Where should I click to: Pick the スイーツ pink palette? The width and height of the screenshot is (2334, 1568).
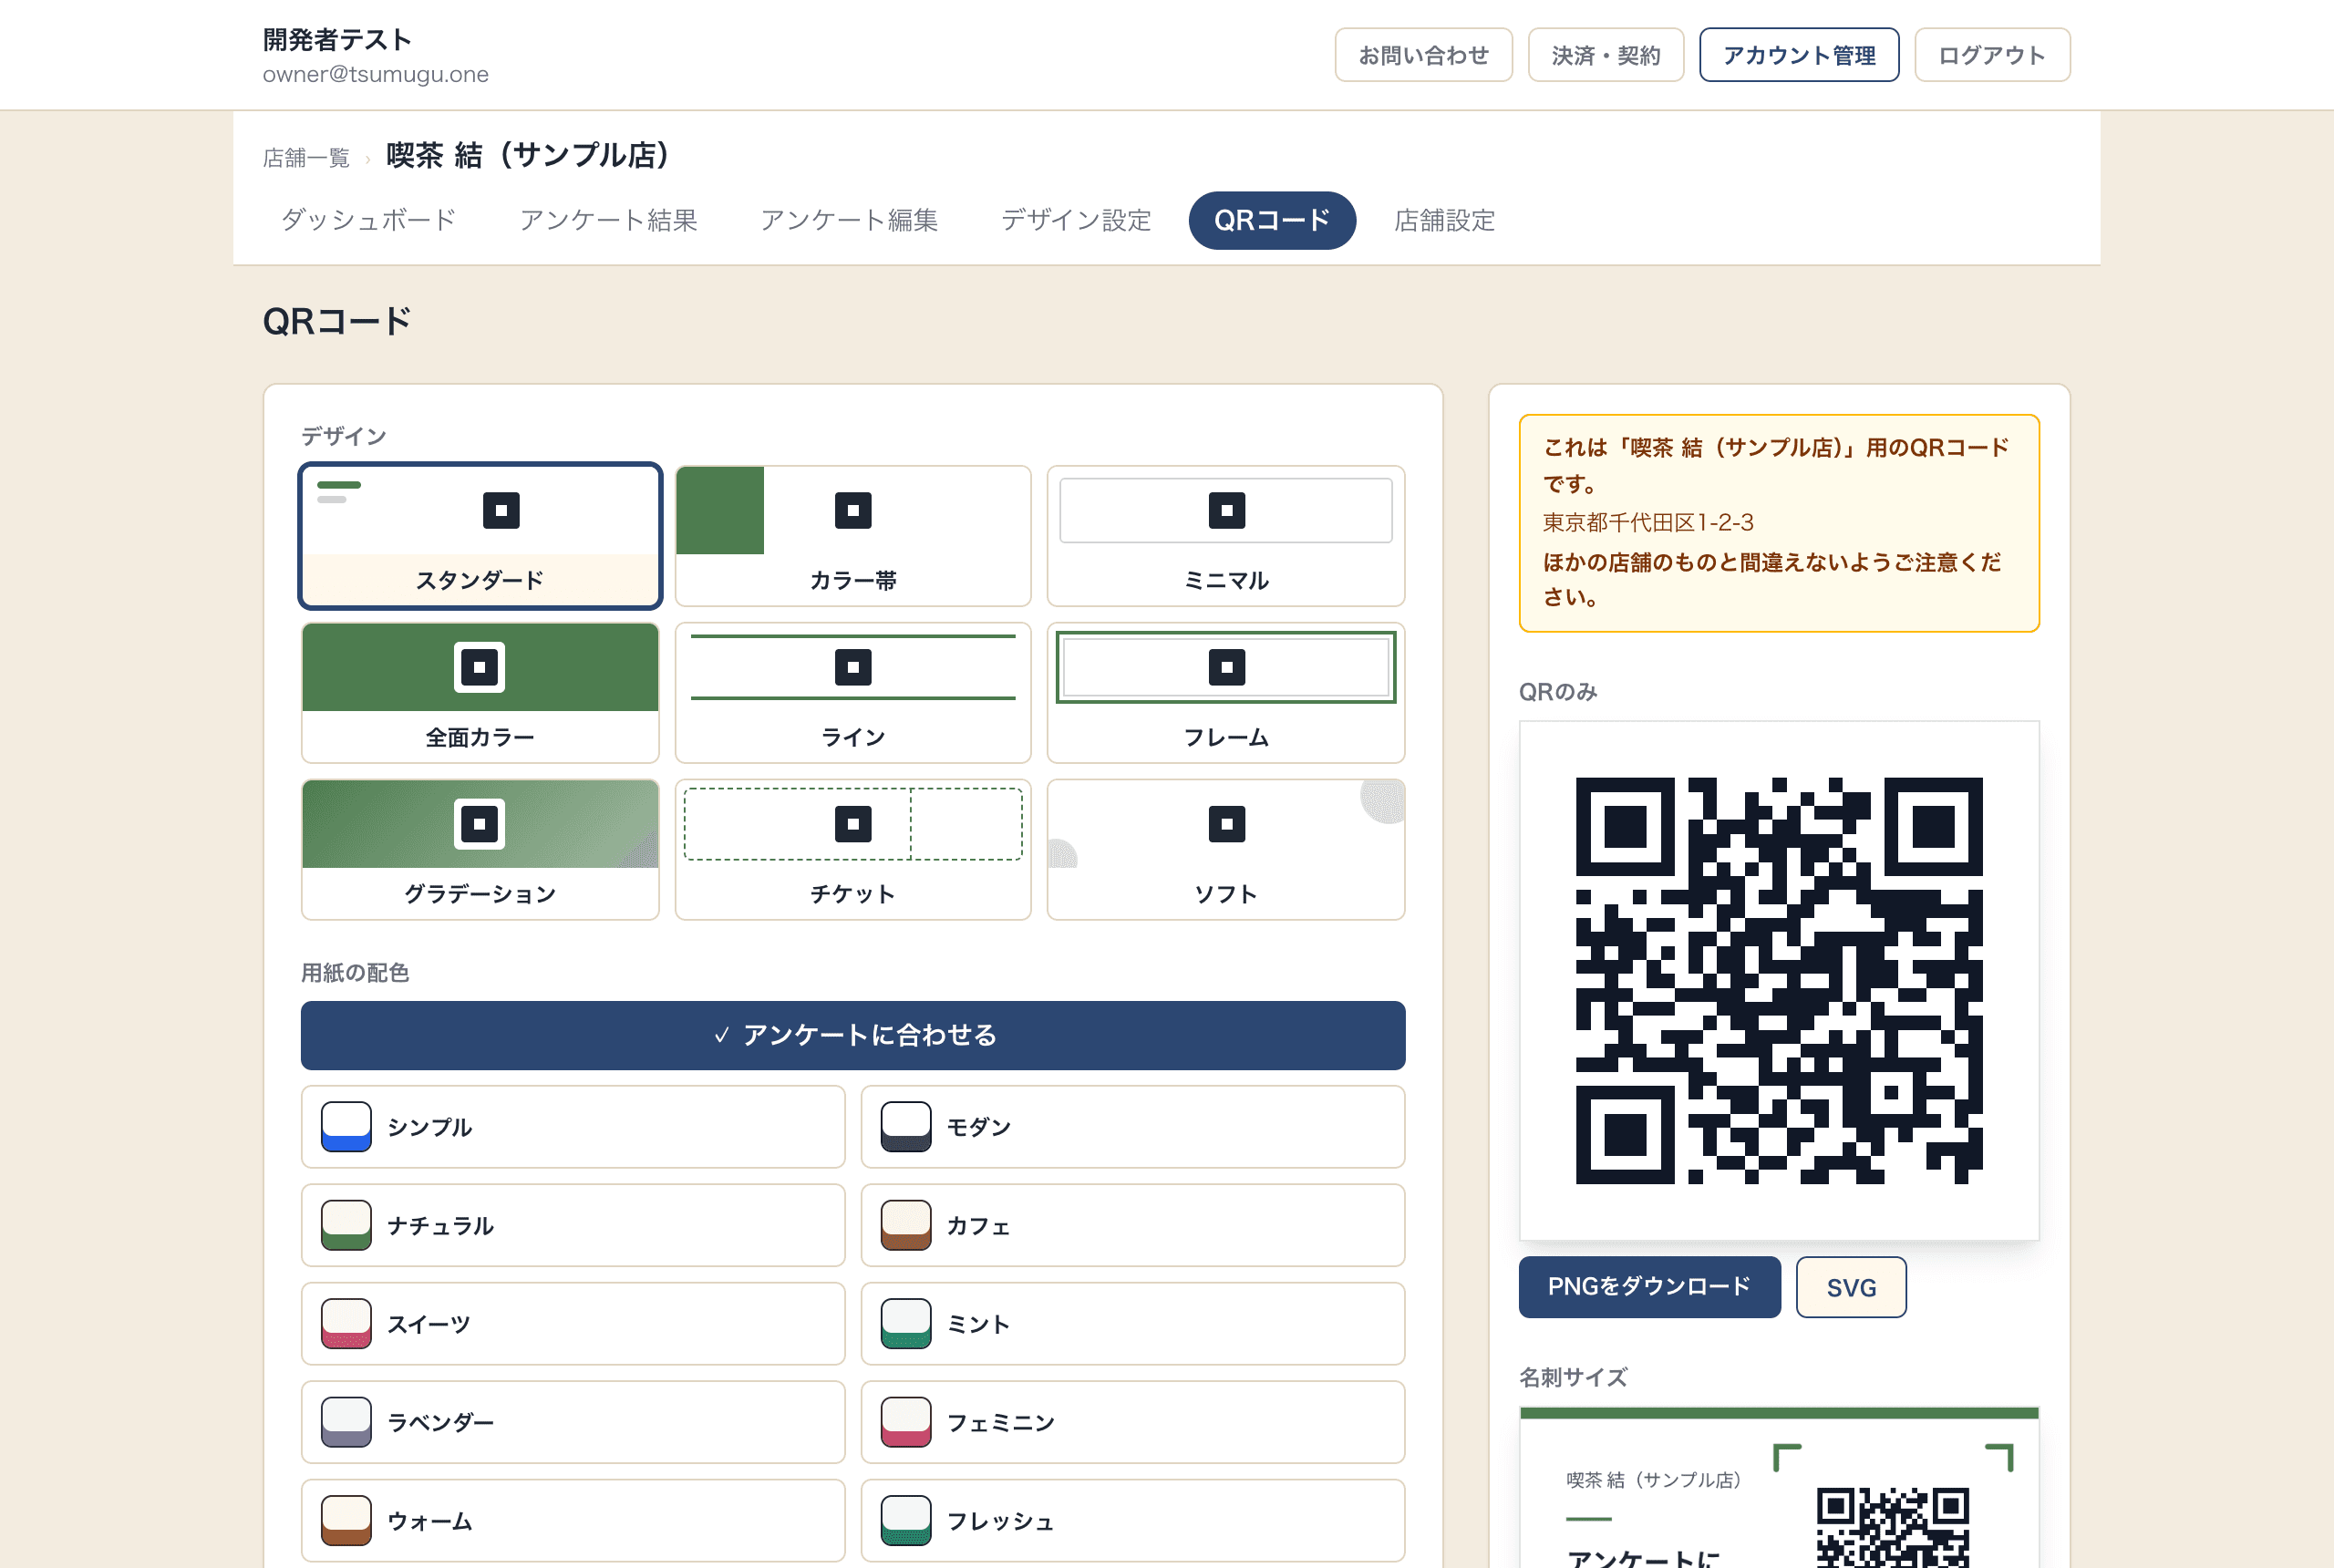coord(573,1324)
